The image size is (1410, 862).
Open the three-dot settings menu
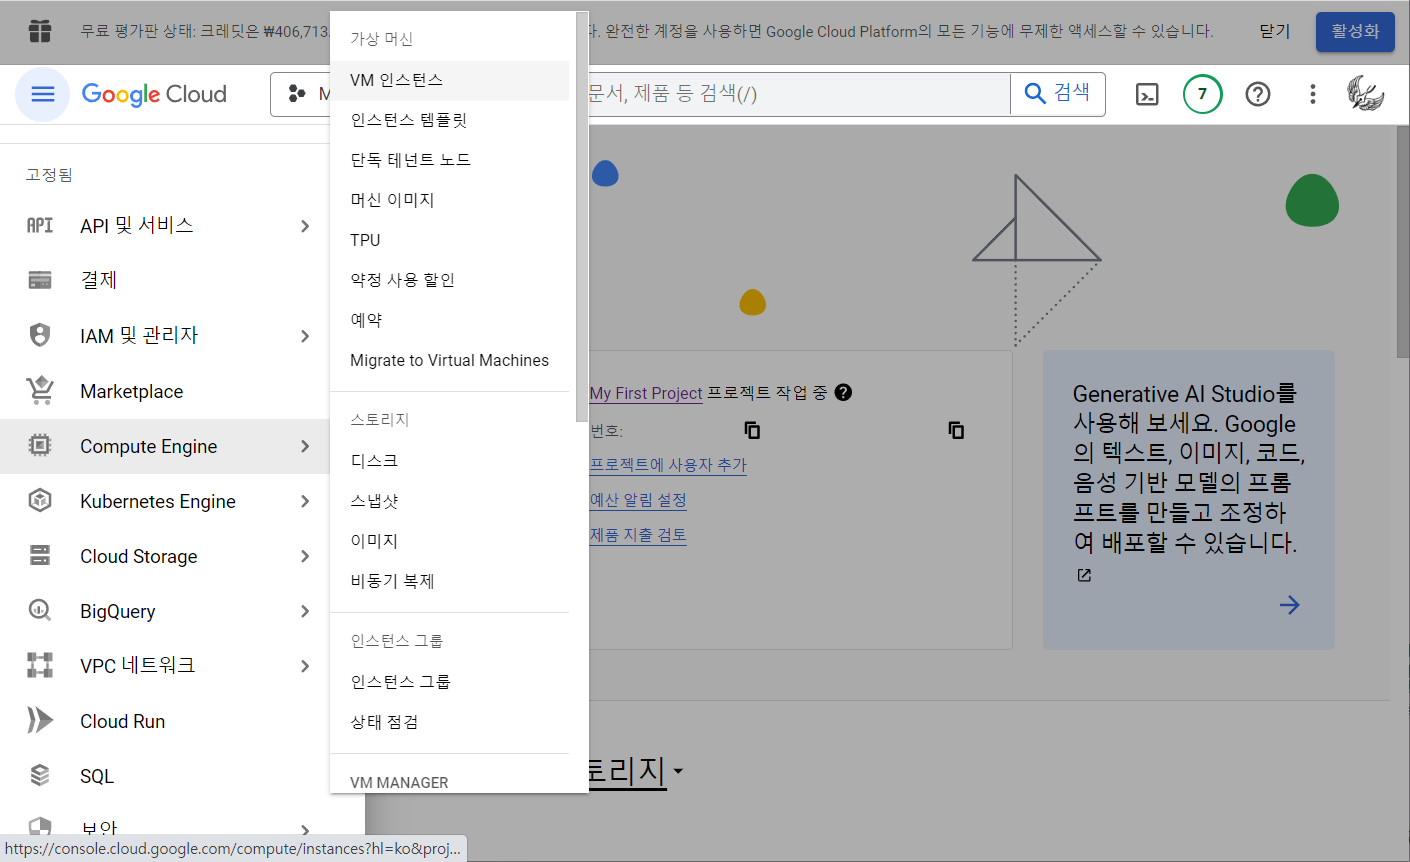tap(1313, 94)
